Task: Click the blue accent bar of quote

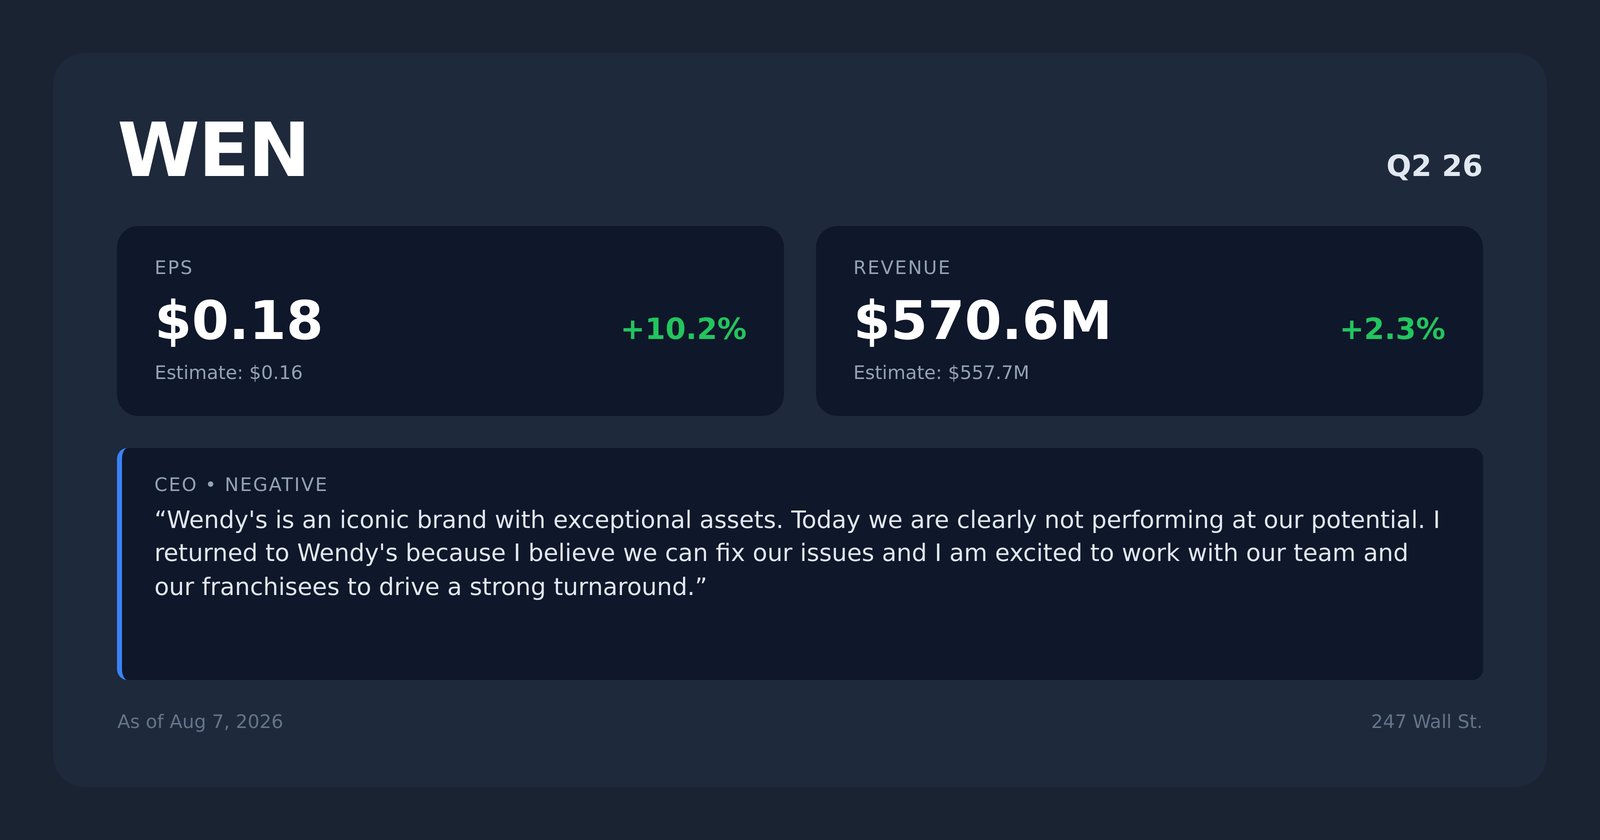Action: (120, 564)
